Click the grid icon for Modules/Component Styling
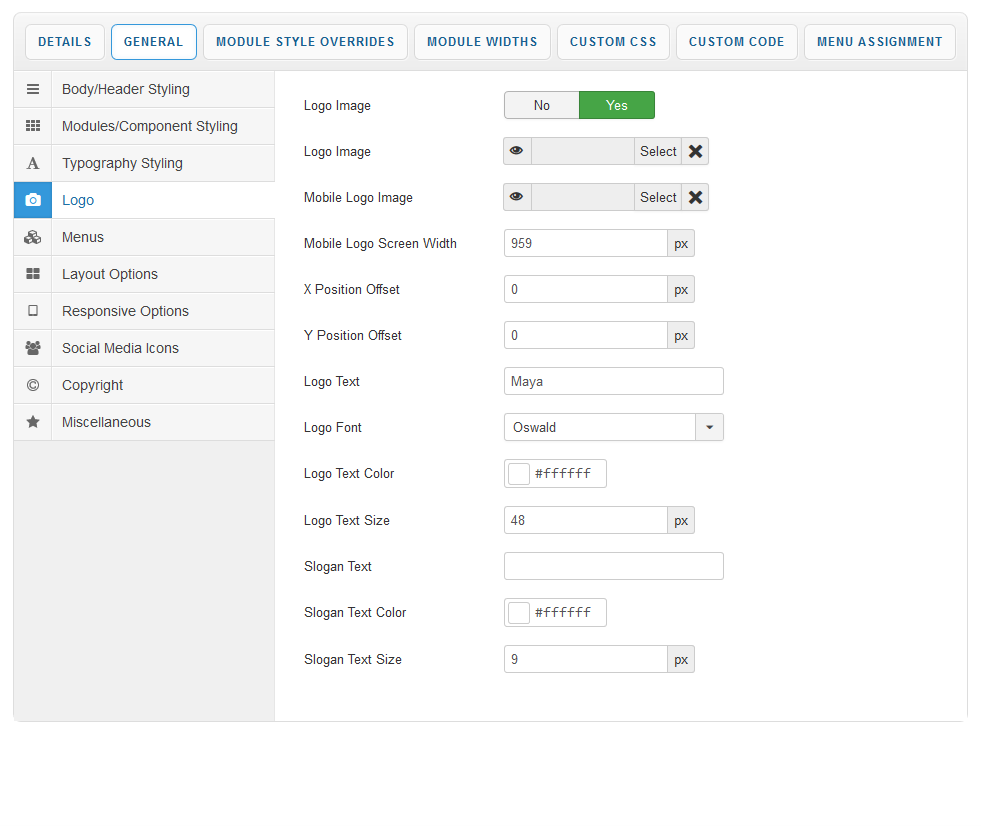Viewport: 981px width, 826px height. (33, 126)
